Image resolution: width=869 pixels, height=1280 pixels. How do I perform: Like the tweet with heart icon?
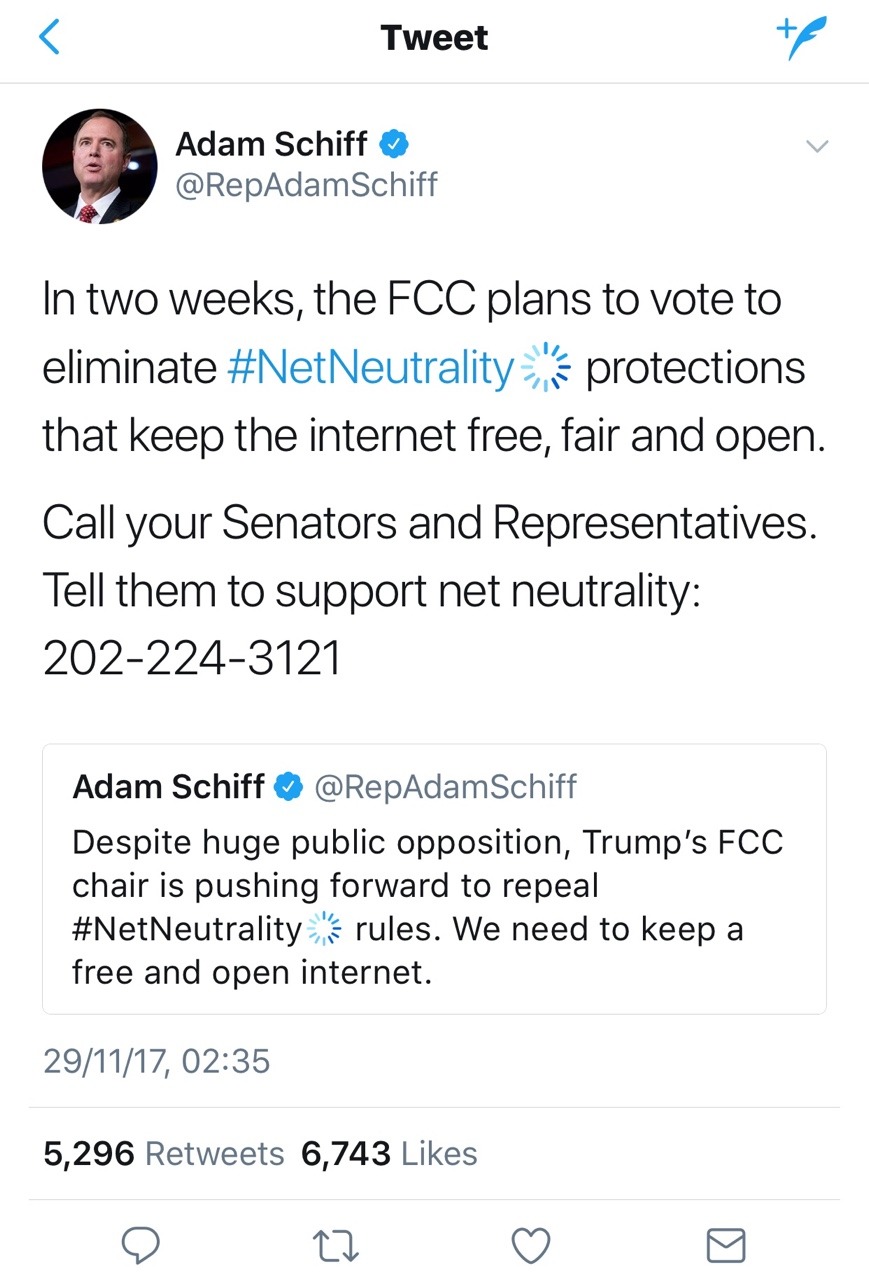[531, 1245]
